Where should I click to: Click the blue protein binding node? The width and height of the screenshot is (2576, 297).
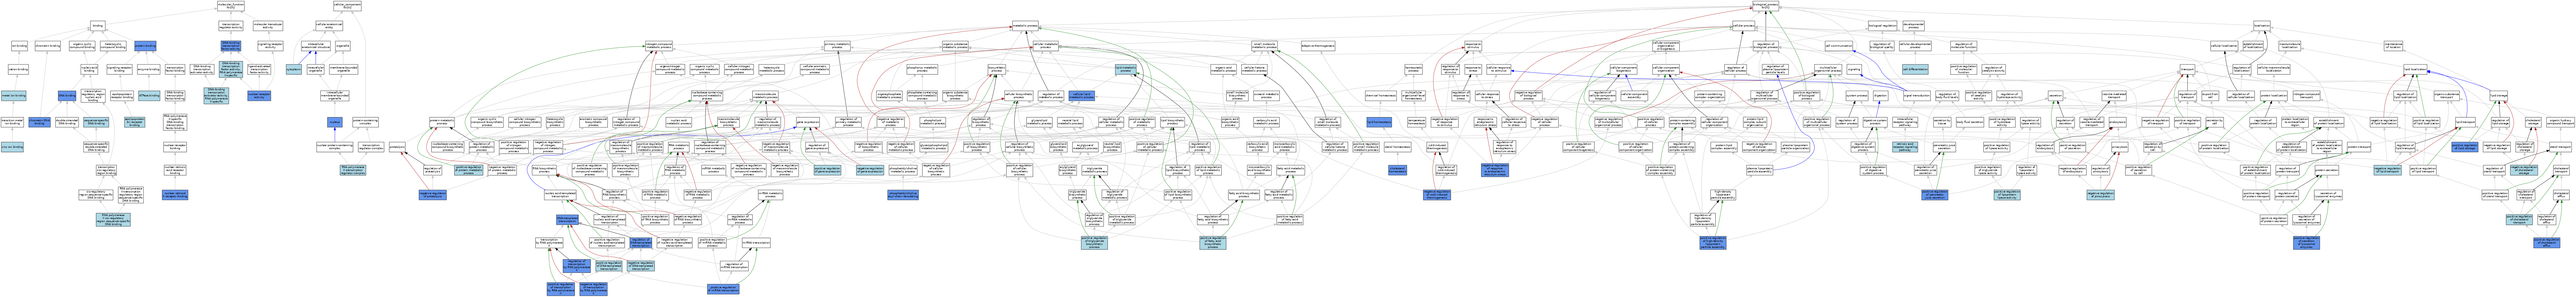tap(145, 46)
